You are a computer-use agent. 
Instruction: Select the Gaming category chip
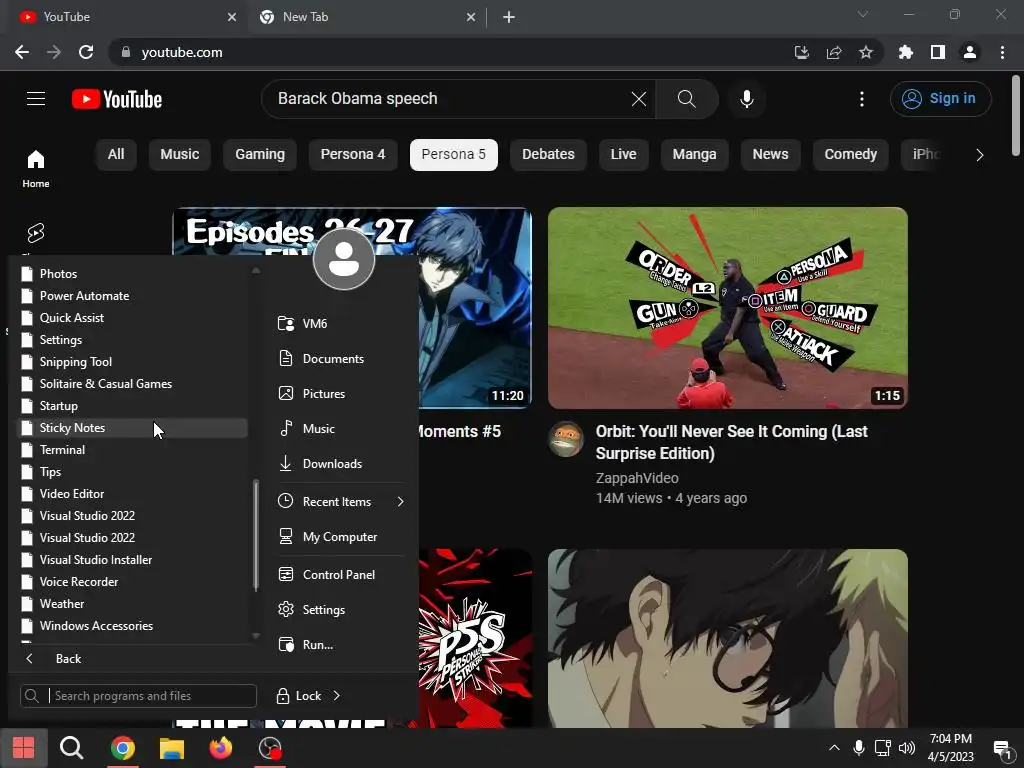click(260, 155)
